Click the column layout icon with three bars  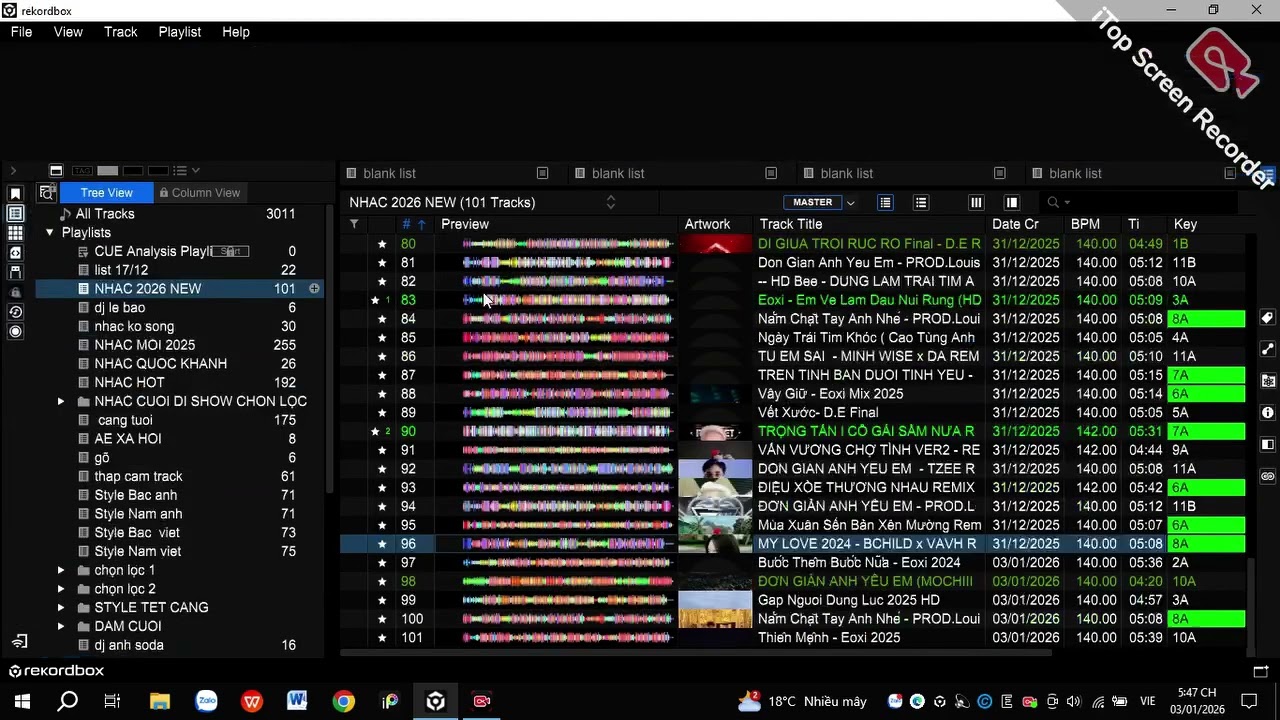[x=976, y=202]
